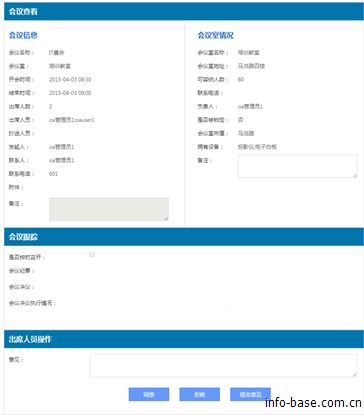Viewport: 364px width, 415px height.
Task: Click resize grip of grey 备注 box
Action: pyautogui.click(x=166, y=218)
